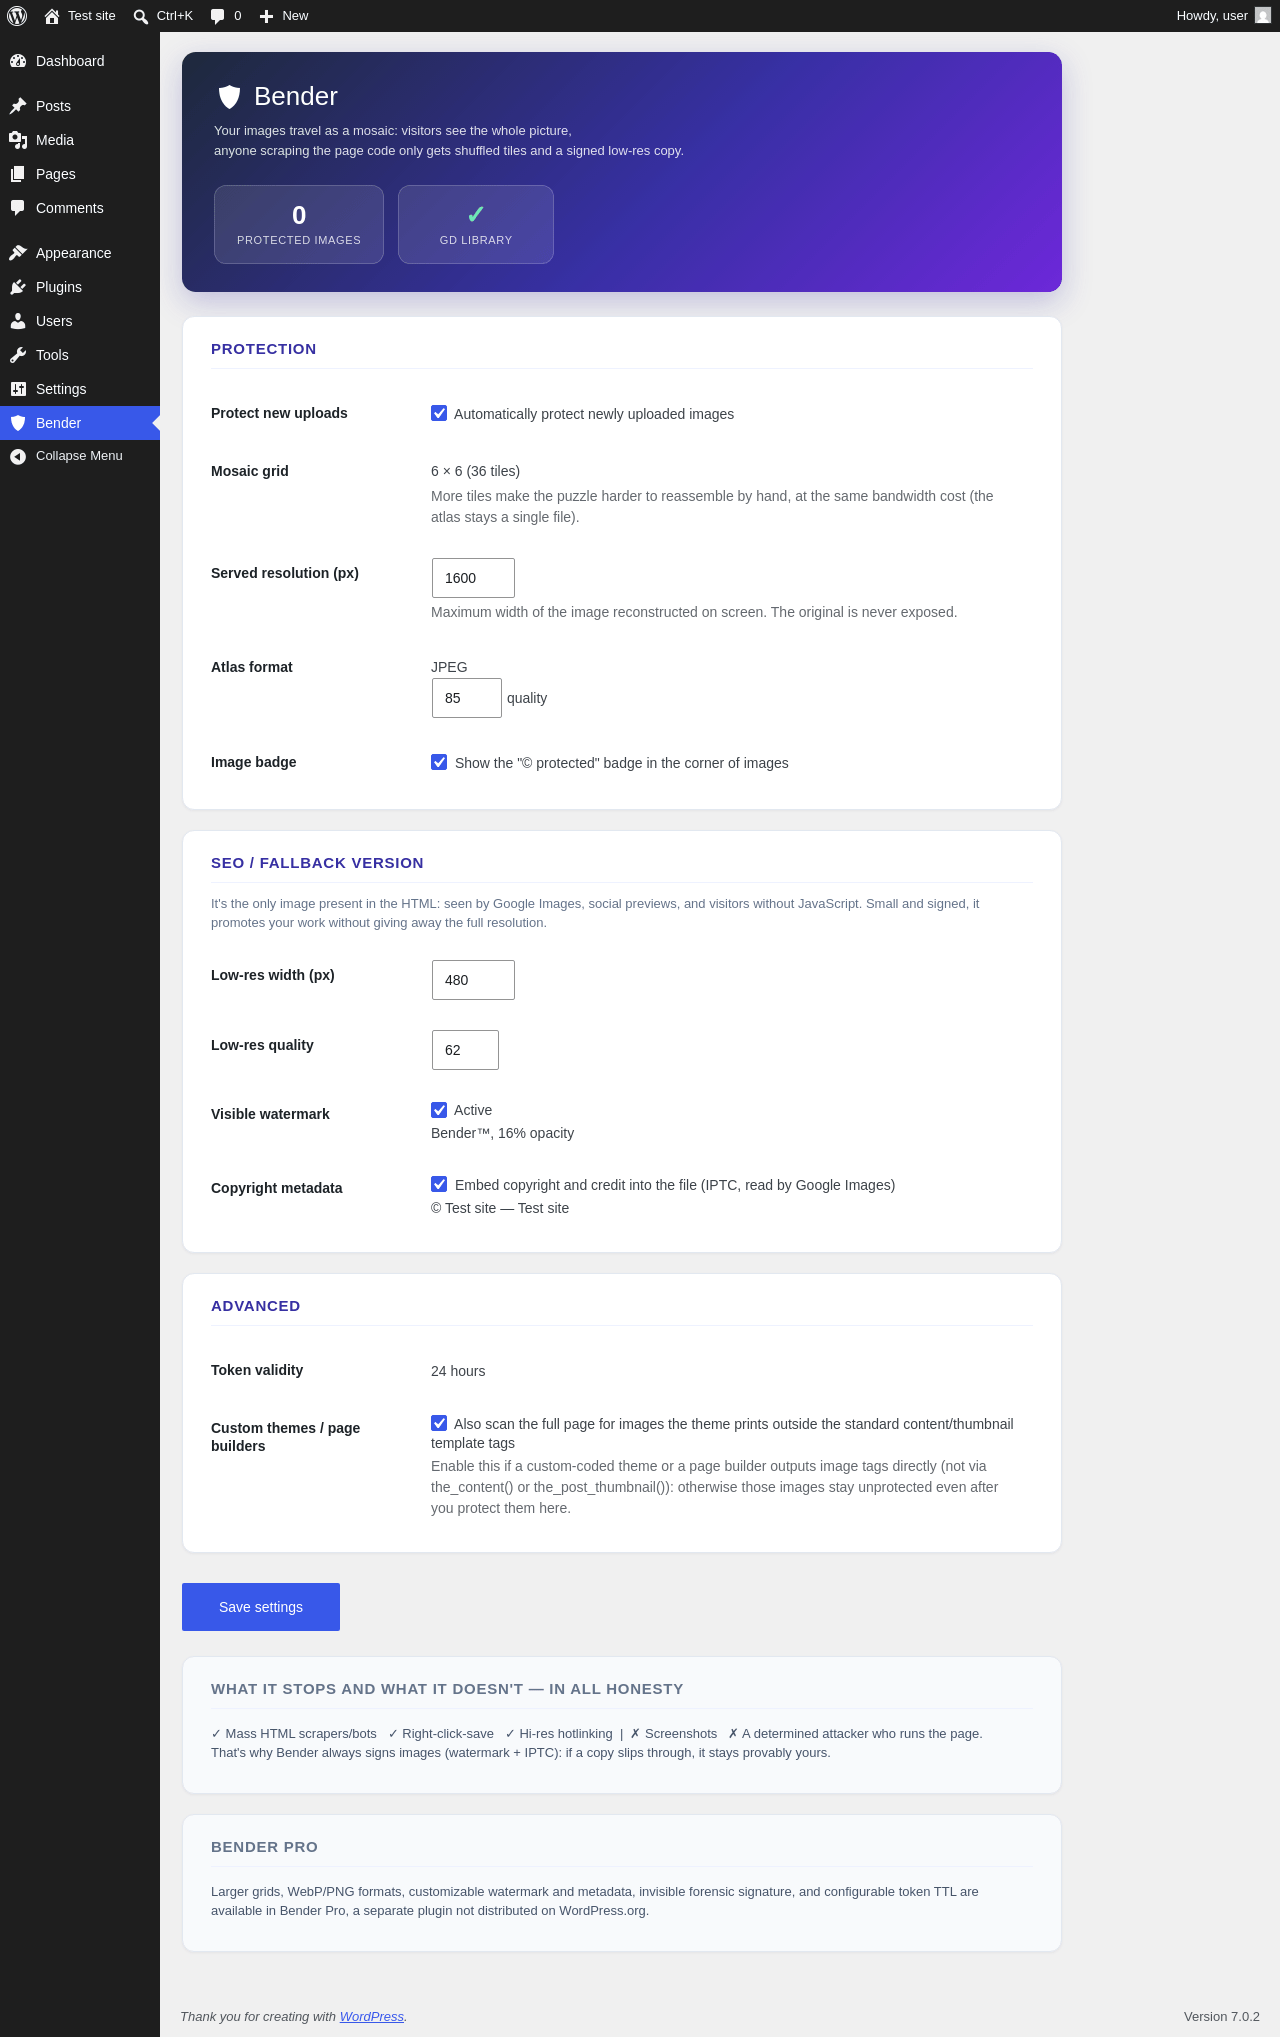Click the '6 × 6 (36 tiles)' value

coord(475,471)
